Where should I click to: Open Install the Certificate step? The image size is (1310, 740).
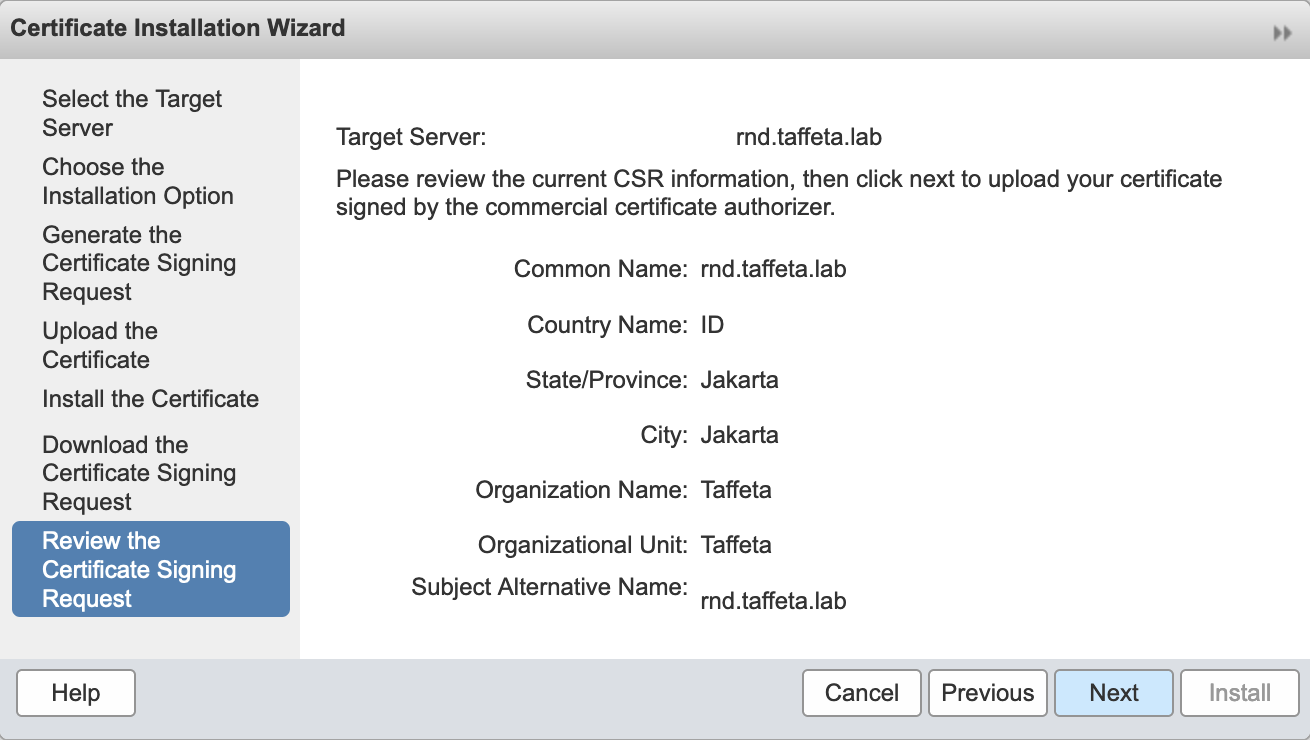pyautogui.click(x=150, y=399)
